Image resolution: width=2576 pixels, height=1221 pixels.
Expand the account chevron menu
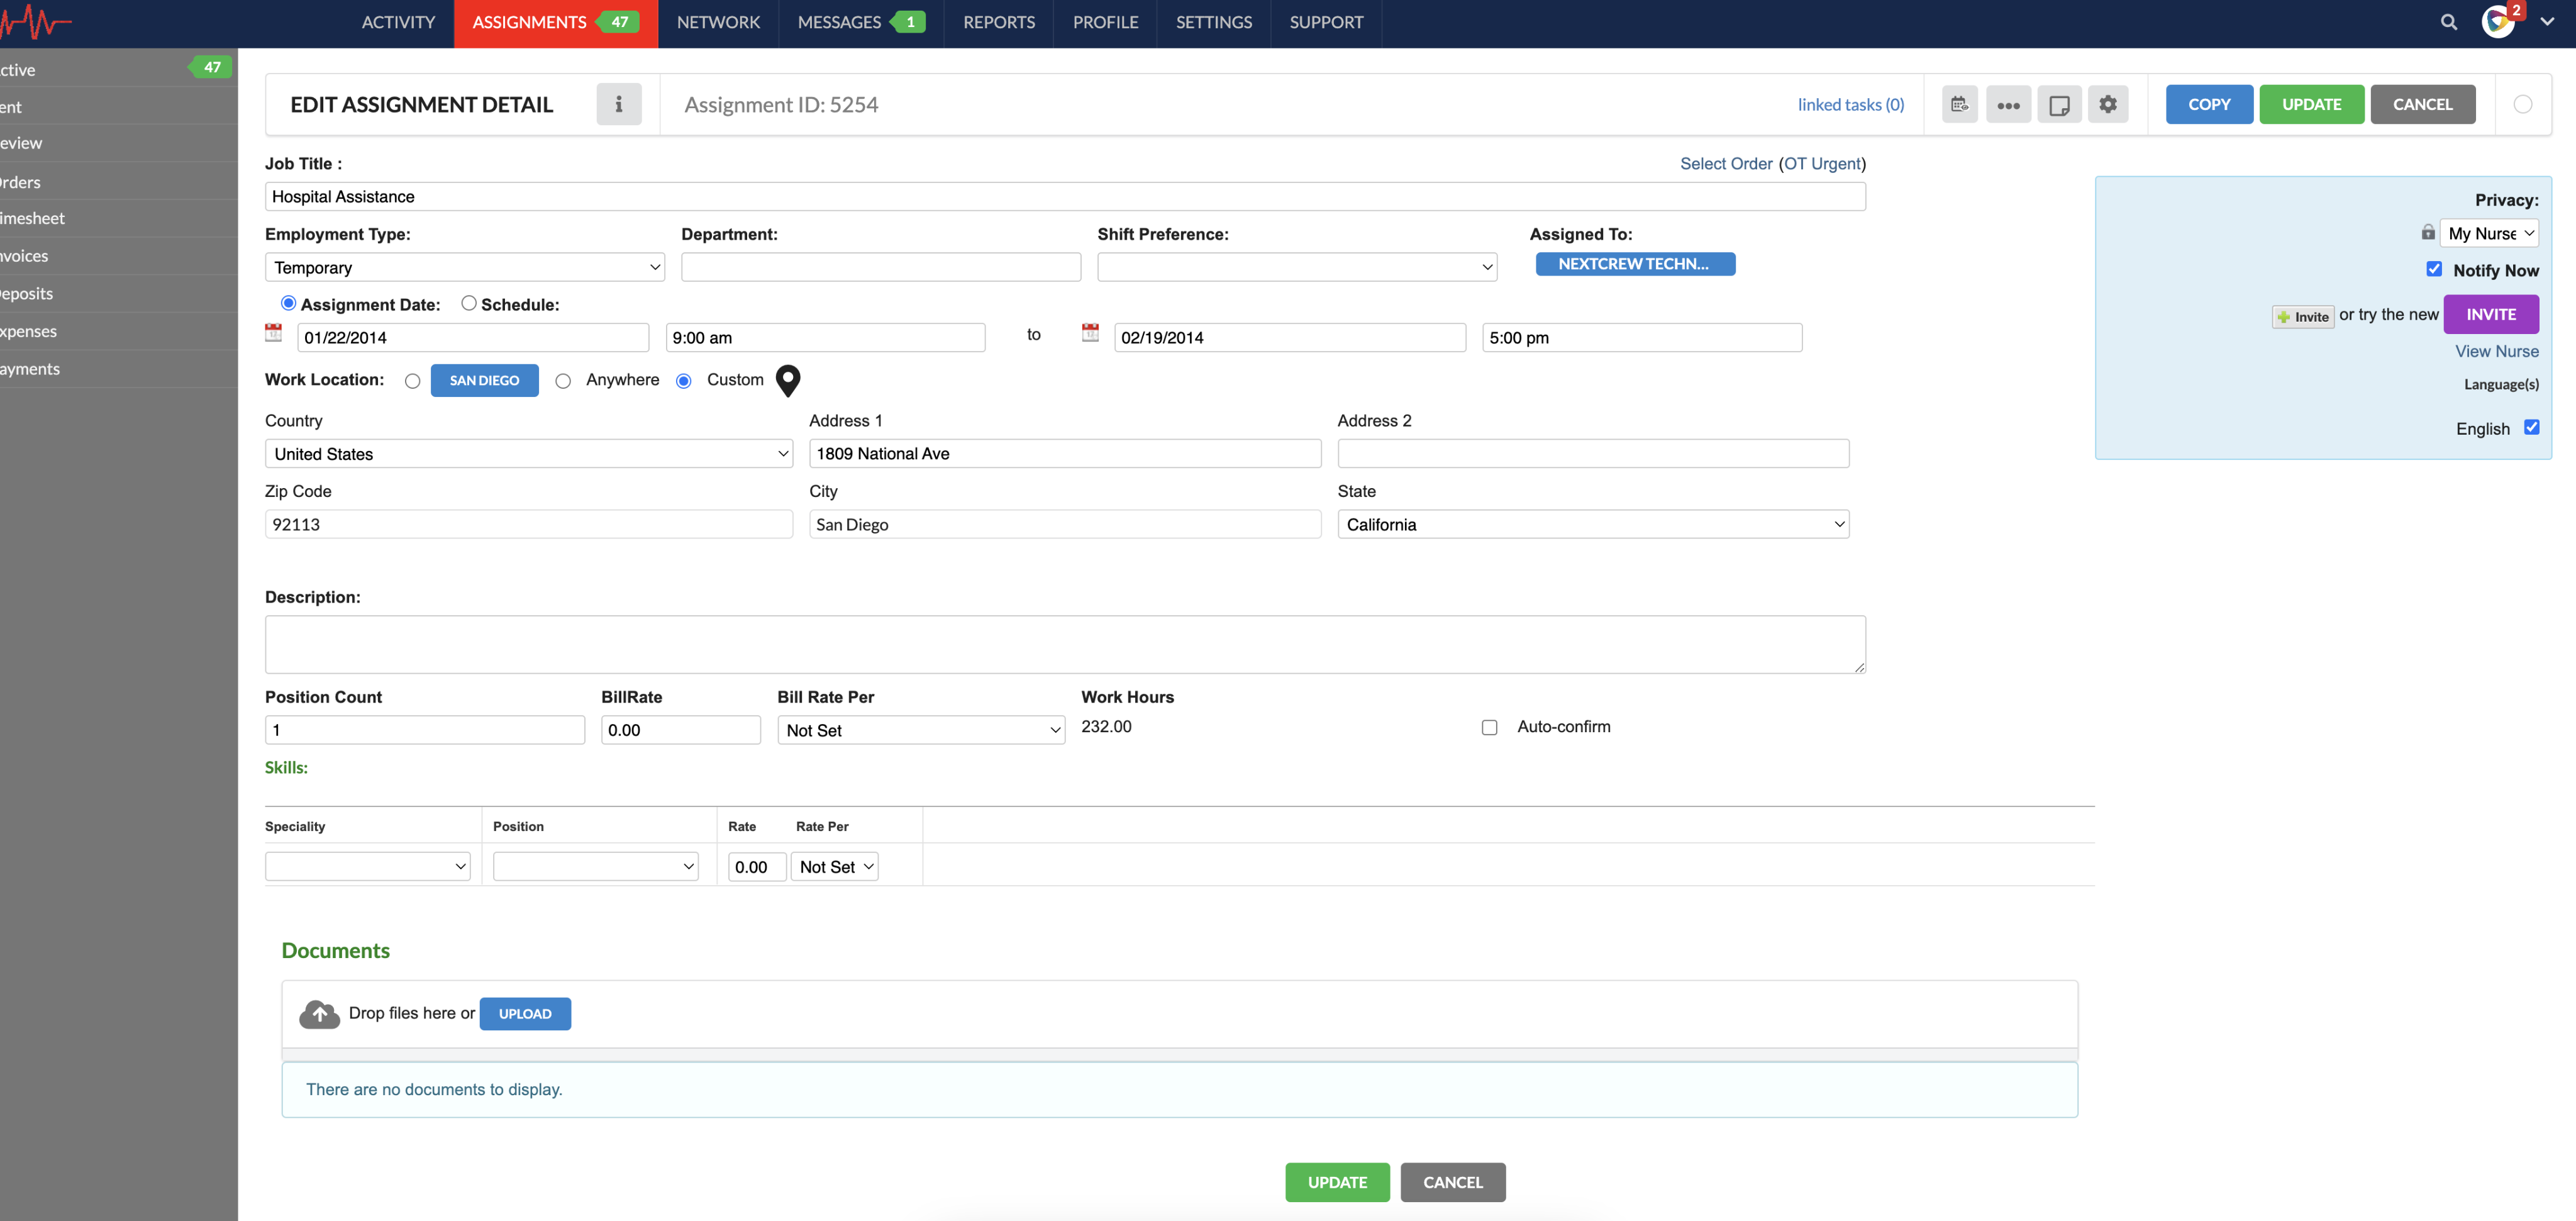tap(2547, 21)
